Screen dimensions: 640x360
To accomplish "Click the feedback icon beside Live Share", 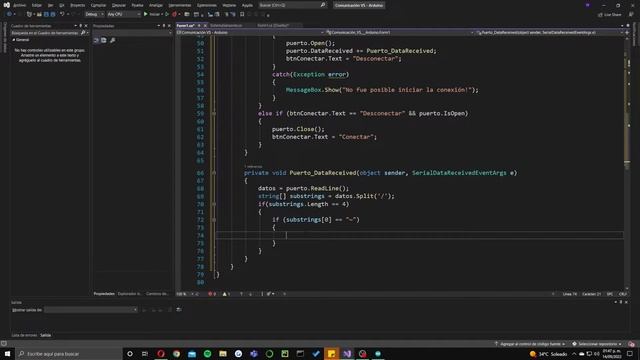I will click(631, 15).
